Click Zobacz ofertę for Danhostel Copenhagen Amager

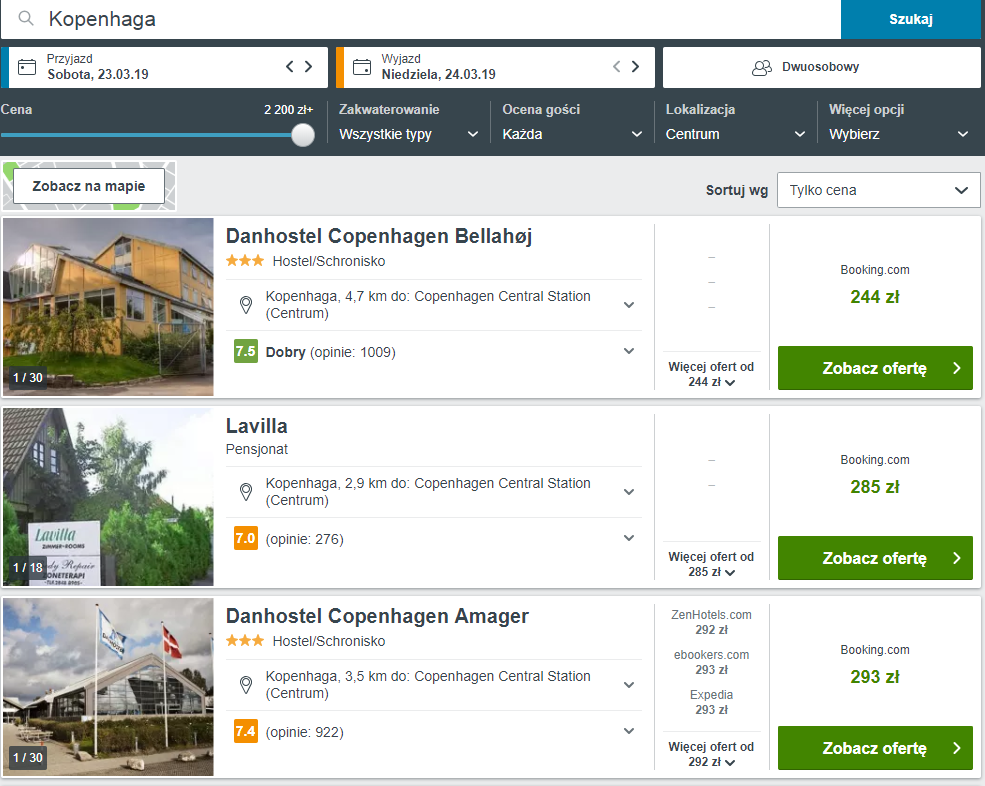(875, 748)
